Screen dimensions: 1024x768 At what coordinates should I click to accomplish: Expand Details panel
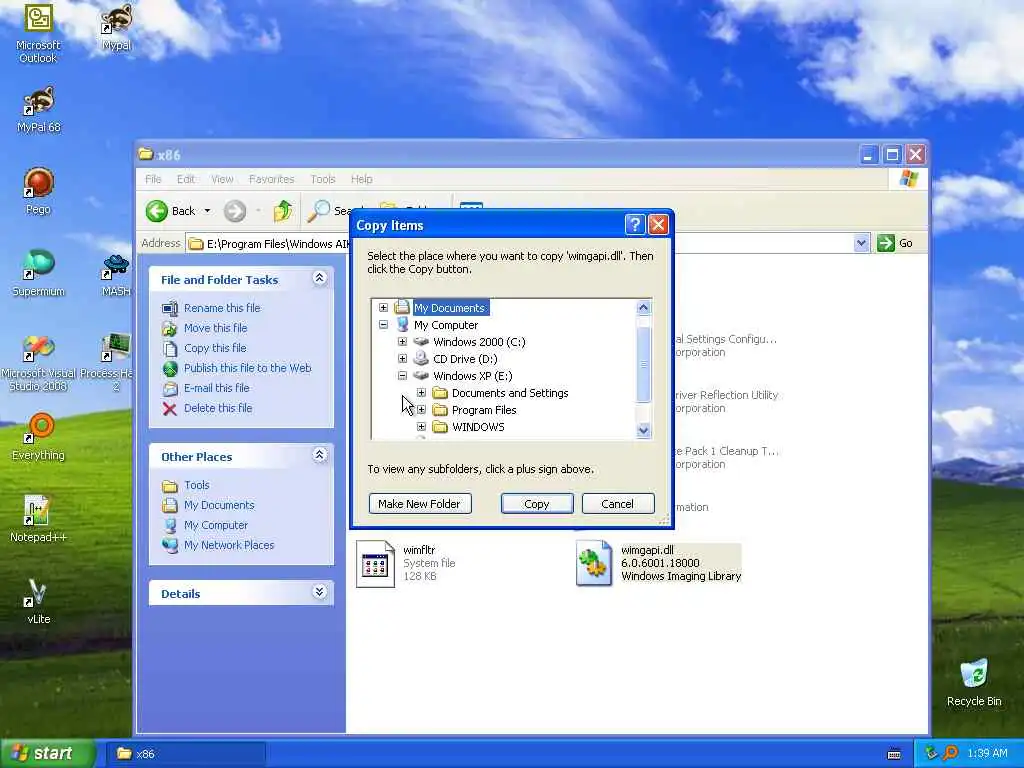pos(319,592)
